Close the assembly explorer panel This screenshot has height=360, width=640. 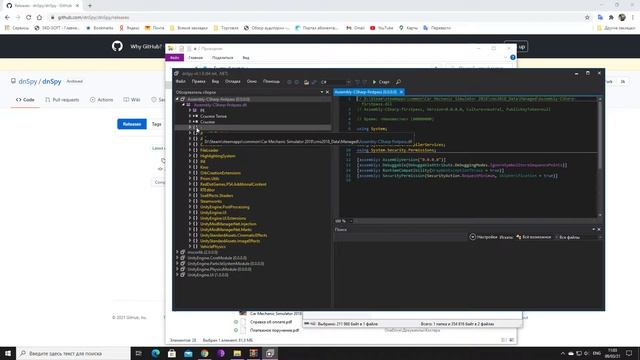coord(327,92)
